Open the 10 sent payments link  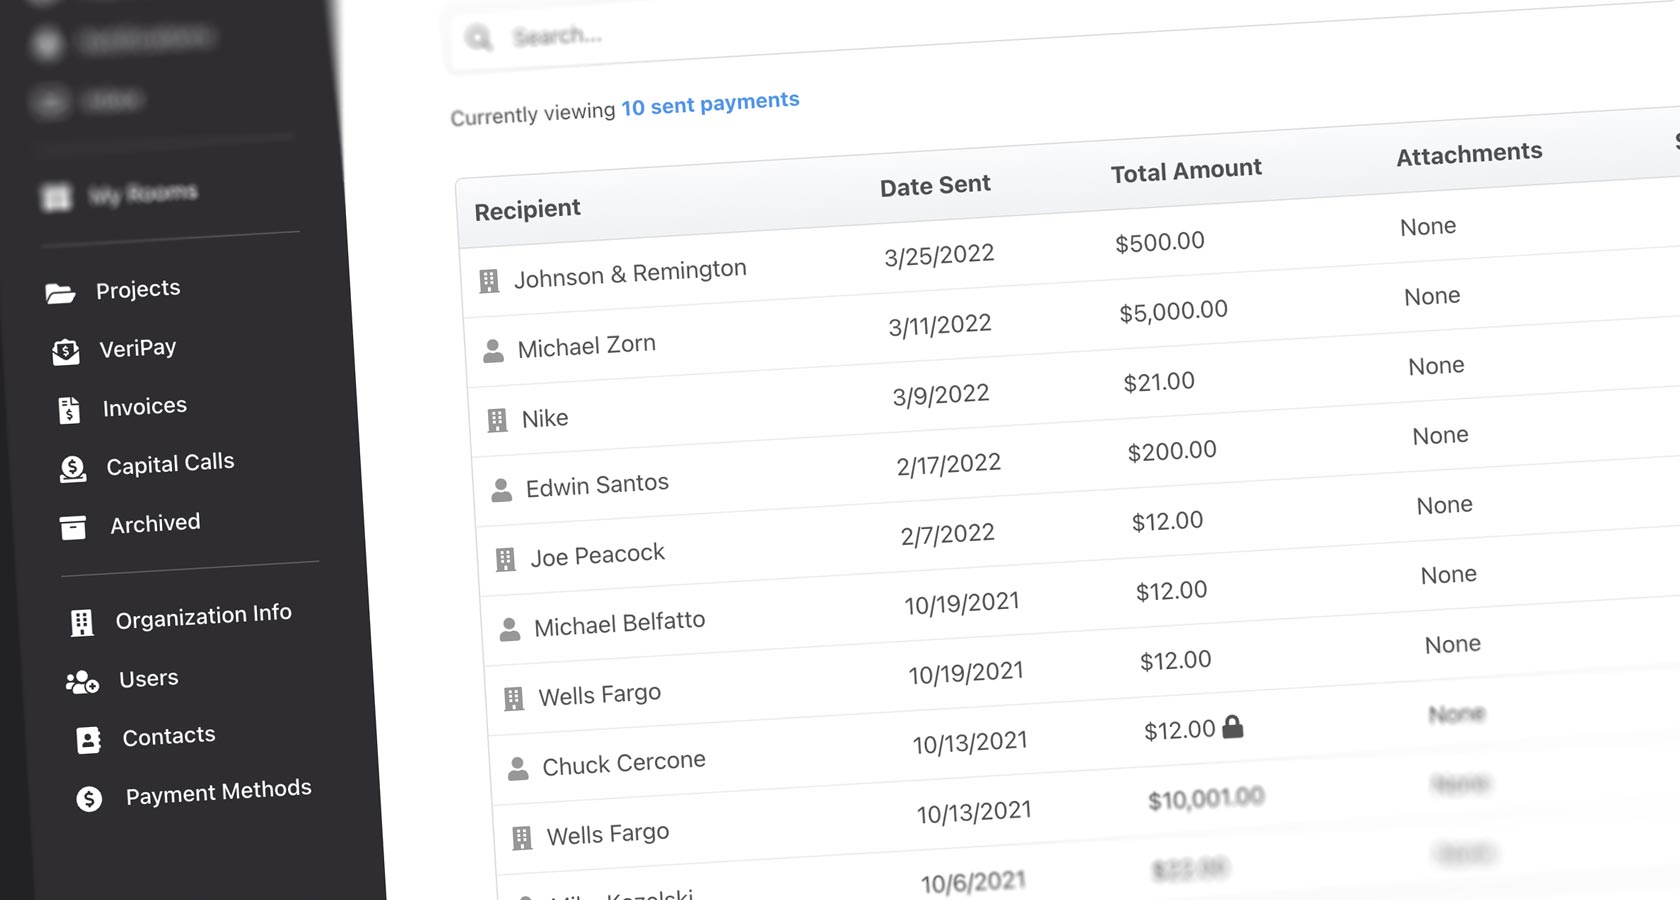pyautogui.click(x=710, y=104)
